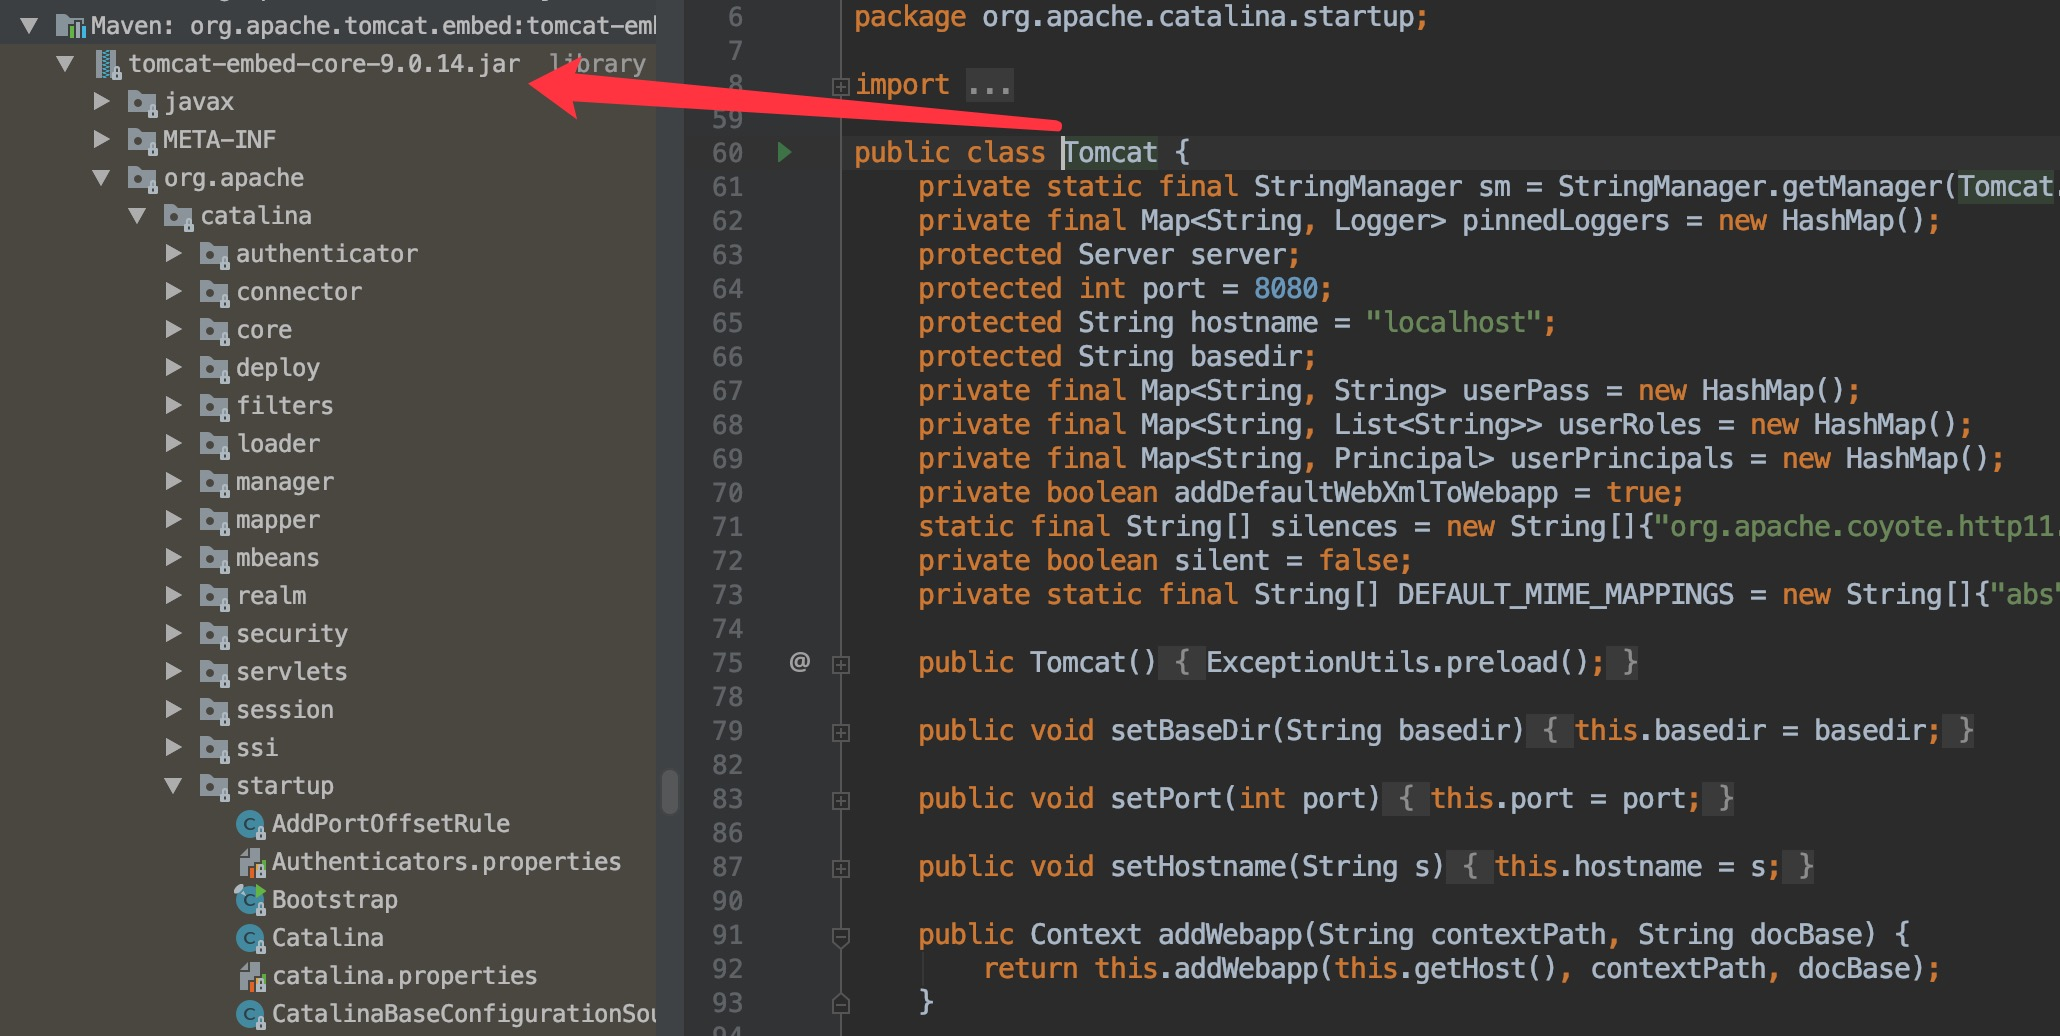Click the loader package folder icon
Image resolution: width=2060 pixels, height=1036 pixels.
tap(215, 444)
